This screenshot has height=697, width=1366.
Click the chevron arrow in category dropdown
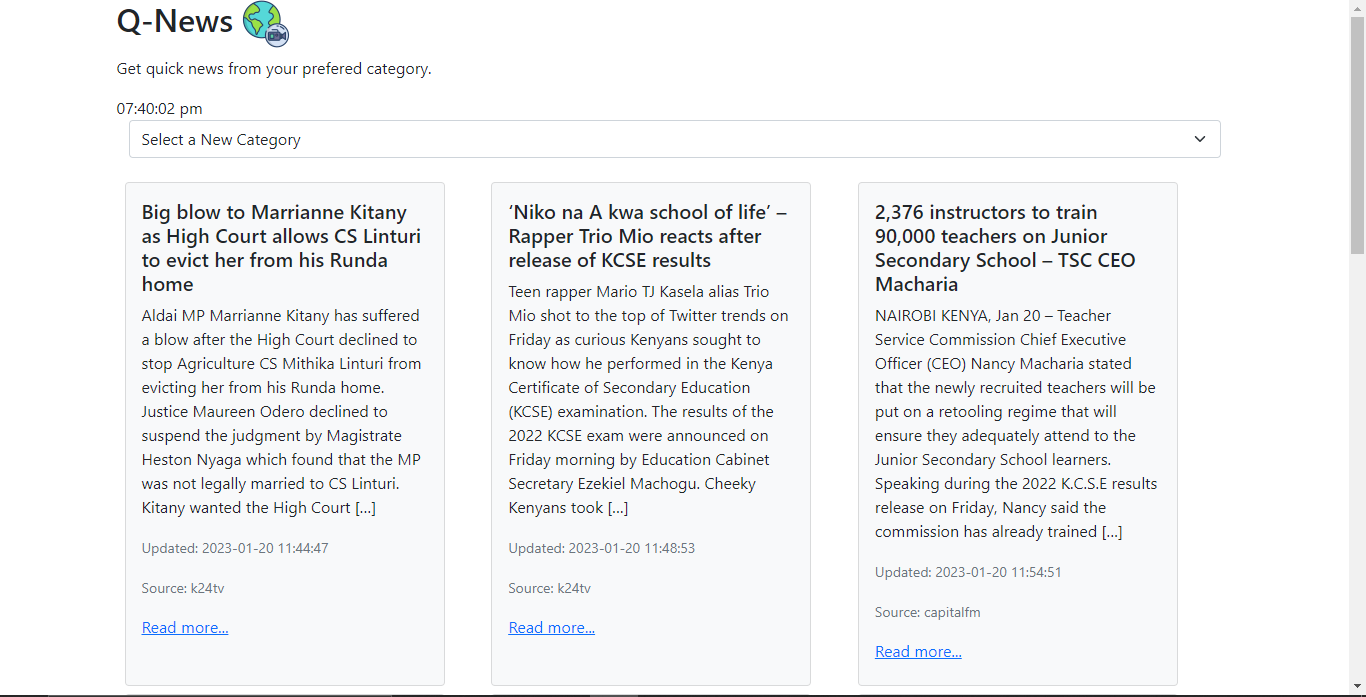[1200, 139]
